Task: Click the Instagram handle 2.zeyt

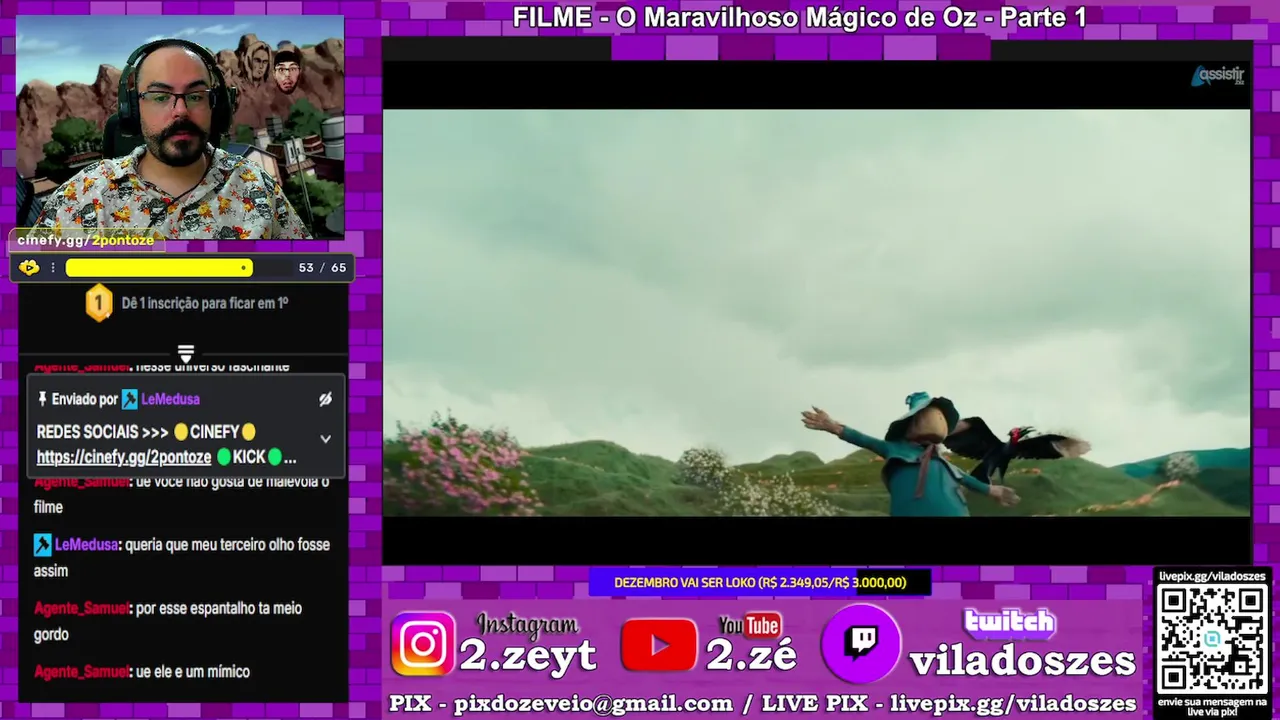Action: (527, 656)
